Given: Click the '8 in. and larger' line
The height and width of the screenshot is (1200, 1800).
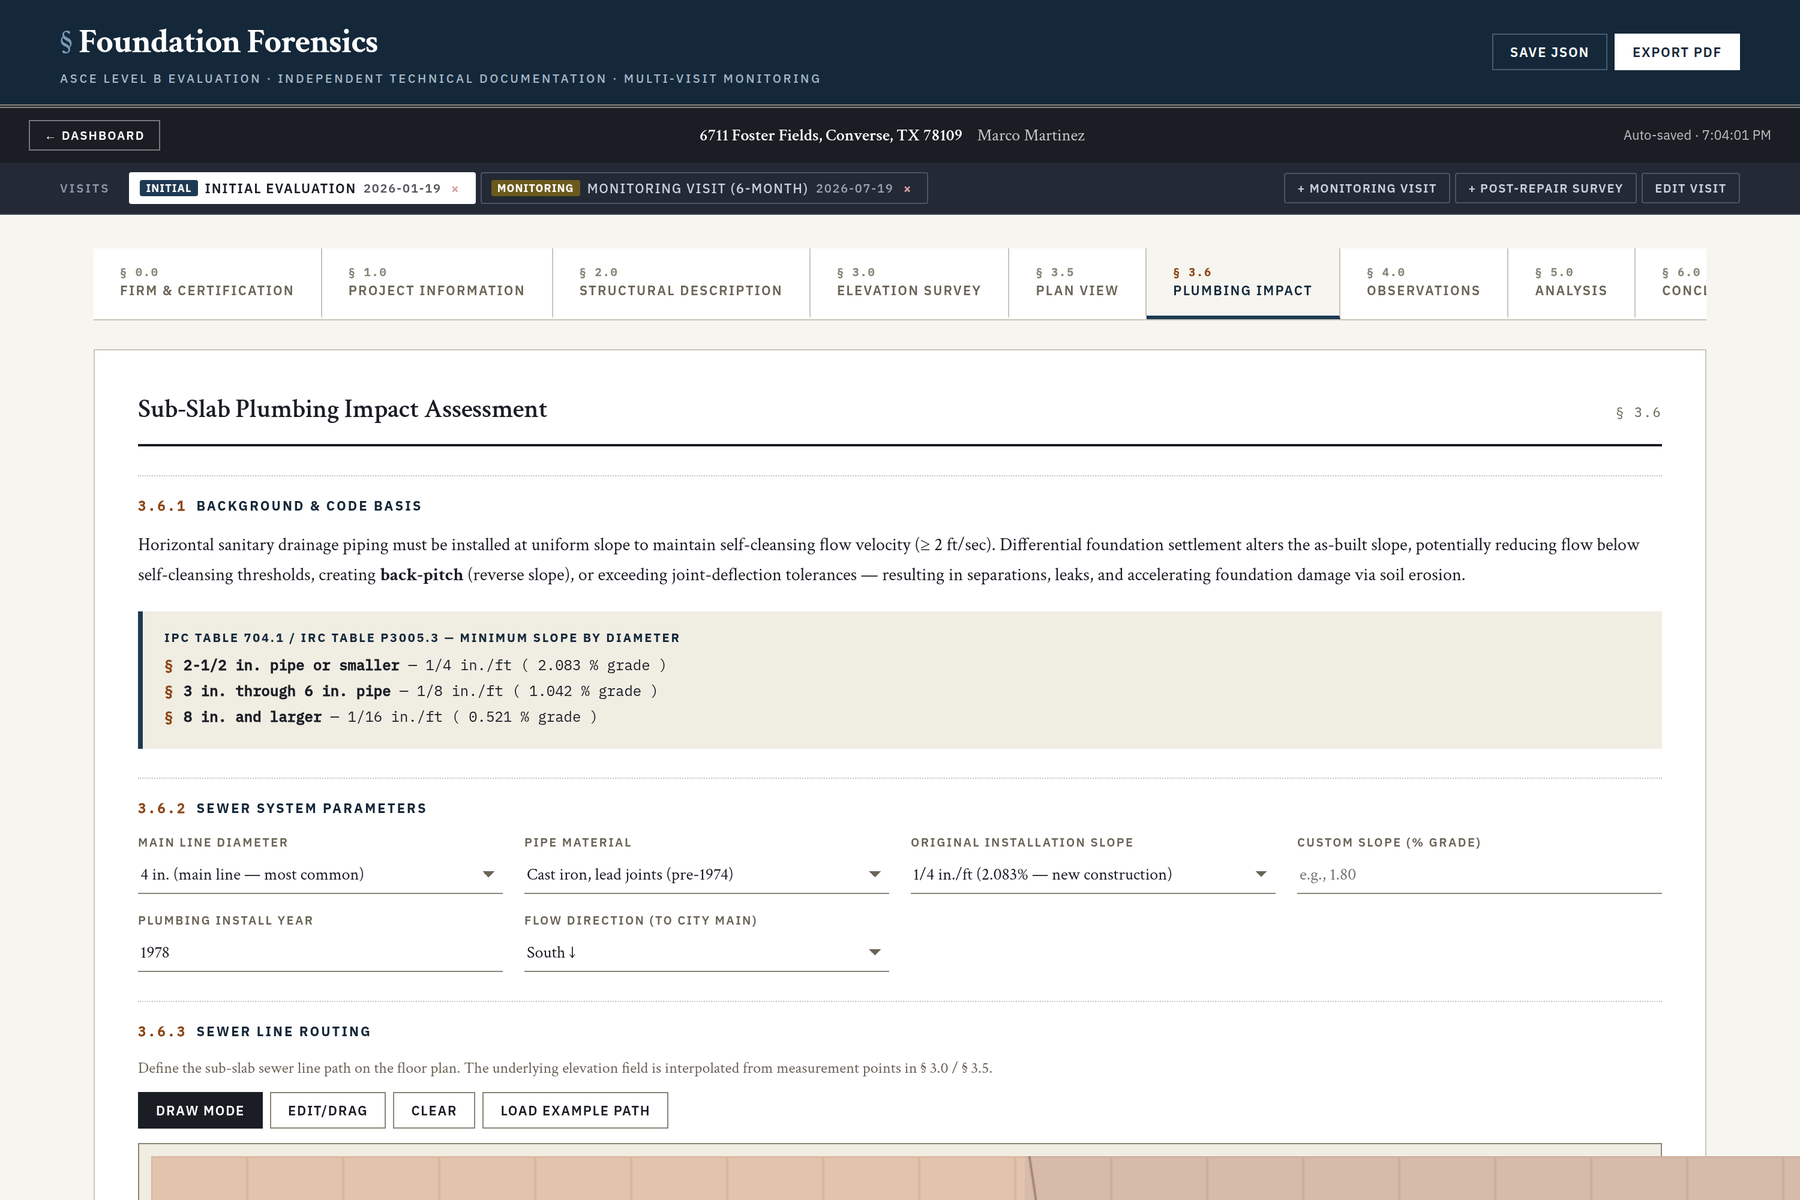Looking at the screenshot, I should [381, 717].
